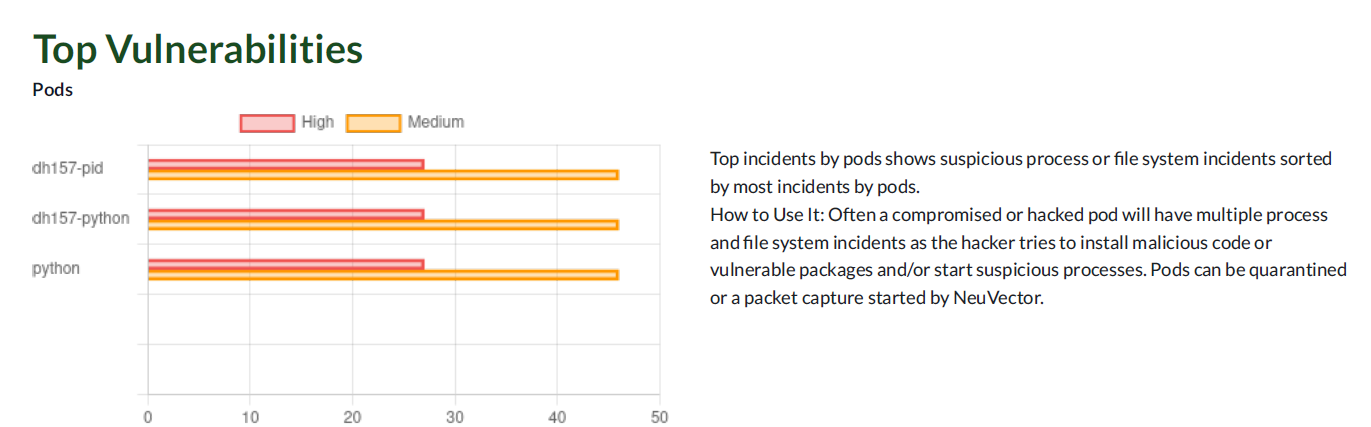Click the dh157-pid axis label

point(68,168)
